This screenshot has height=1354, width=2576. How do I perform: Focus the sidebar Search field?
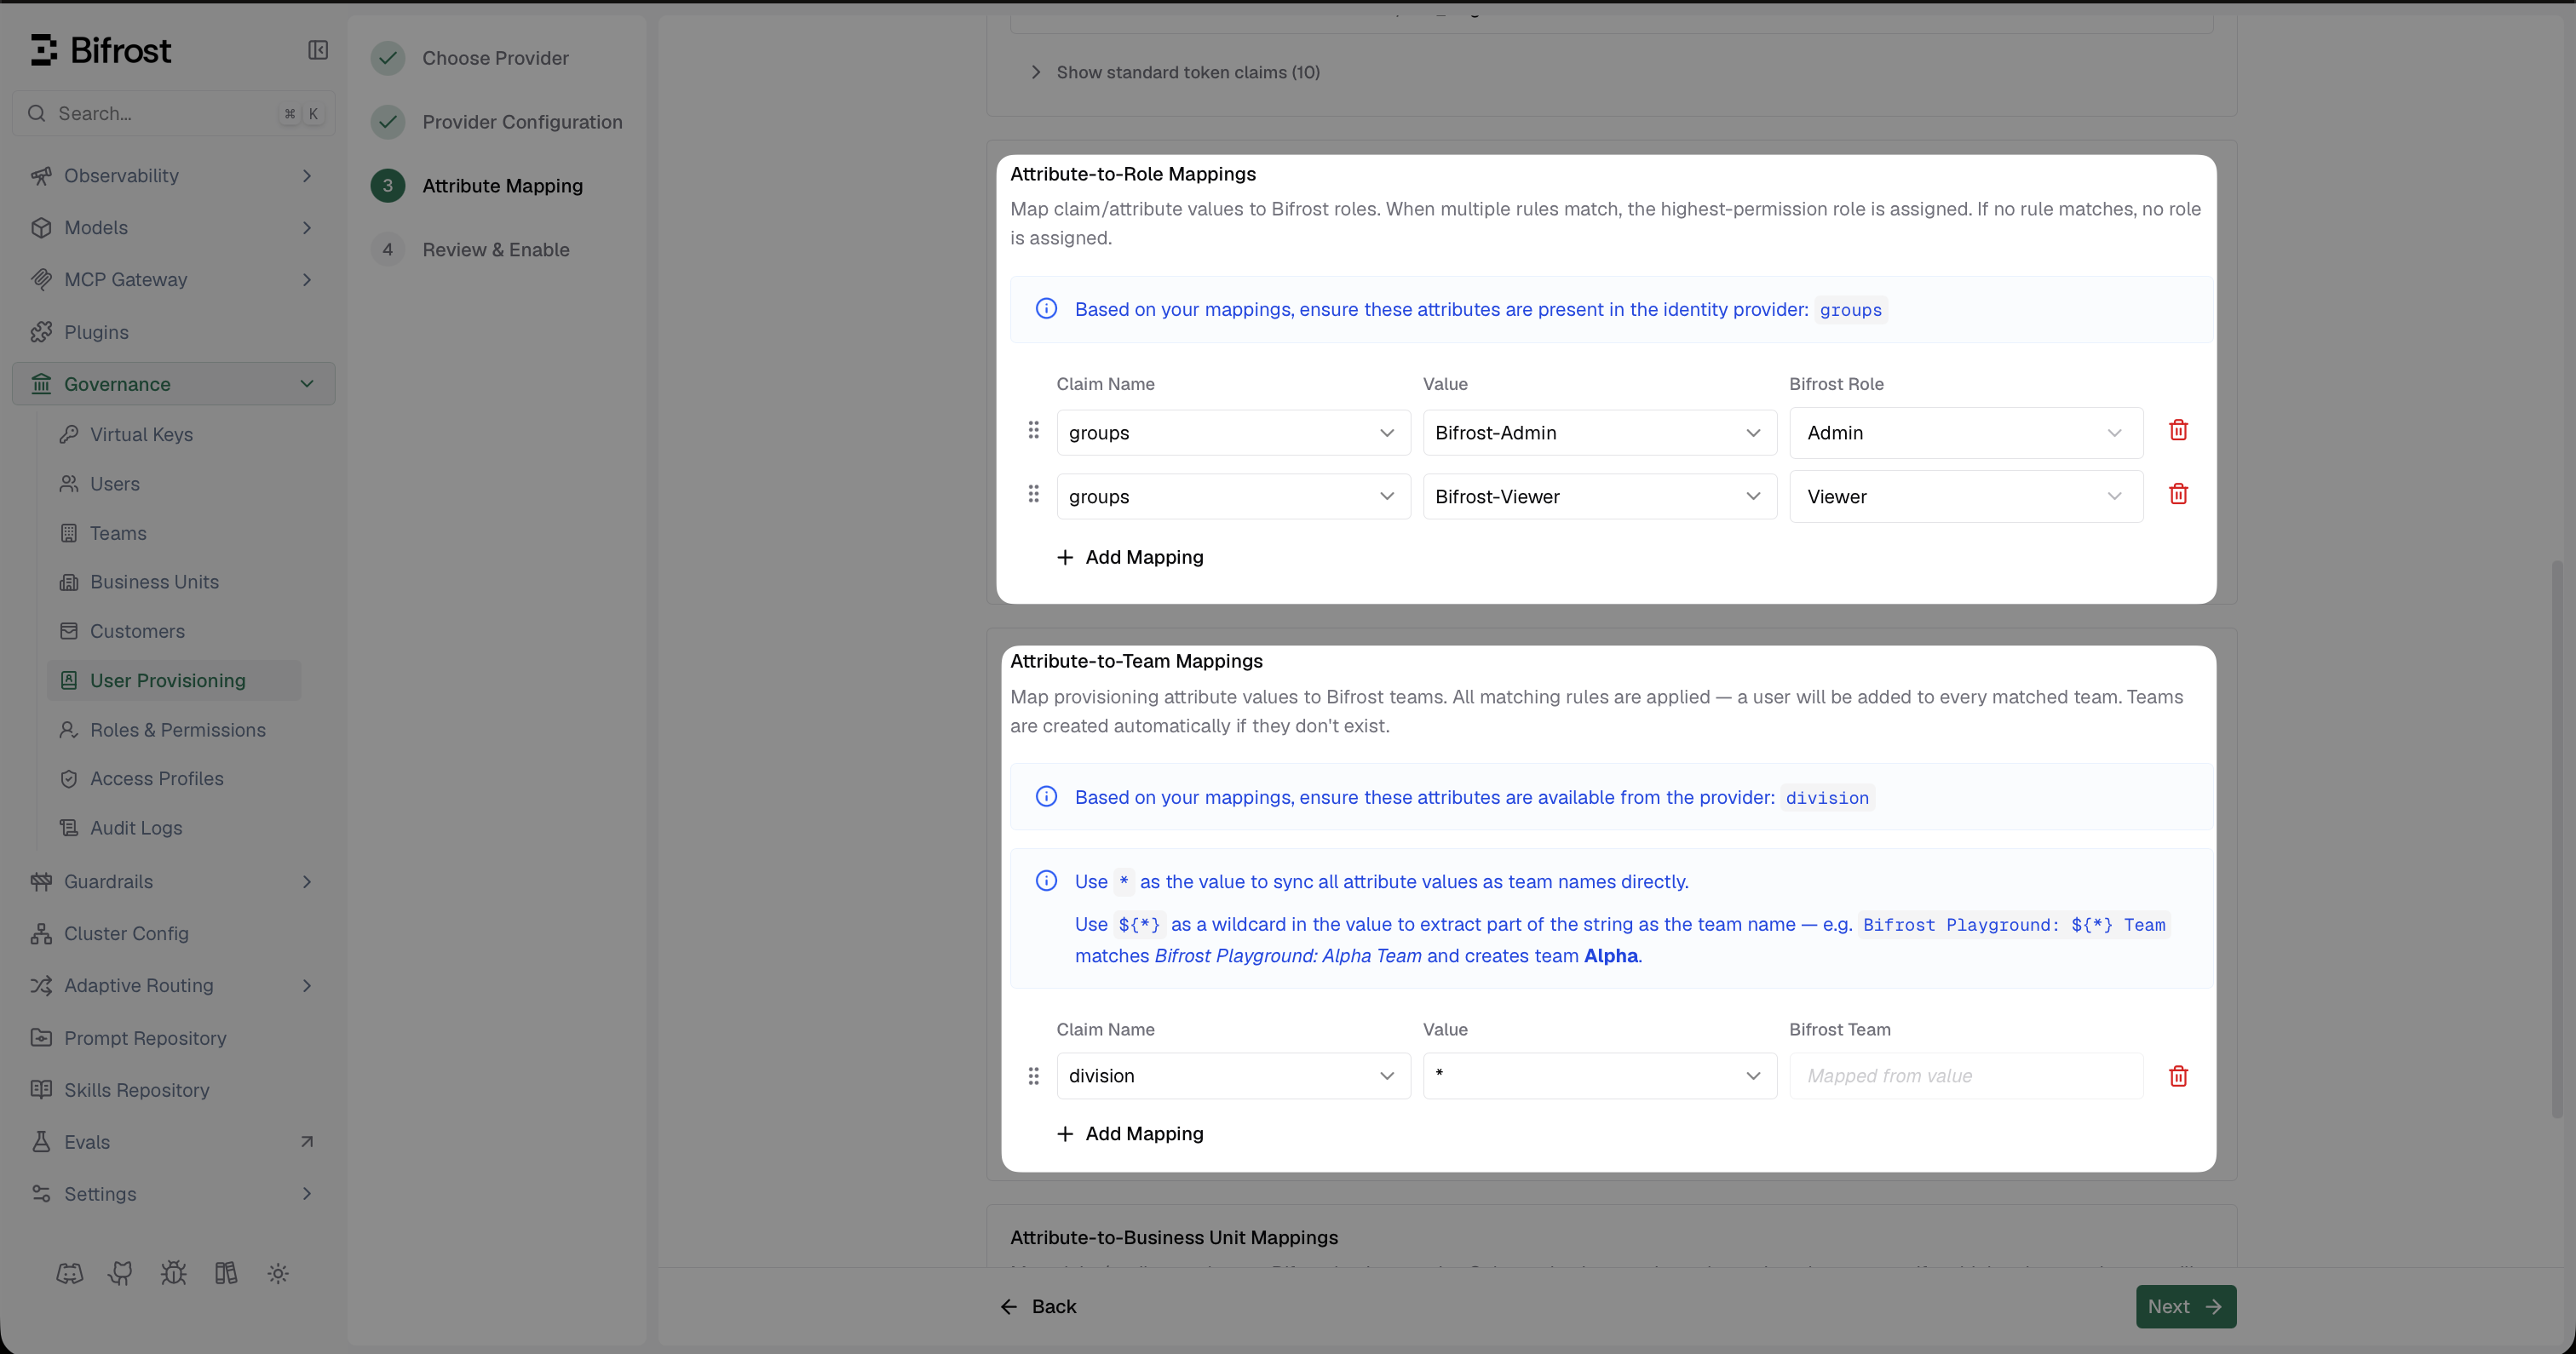(173, 114)
